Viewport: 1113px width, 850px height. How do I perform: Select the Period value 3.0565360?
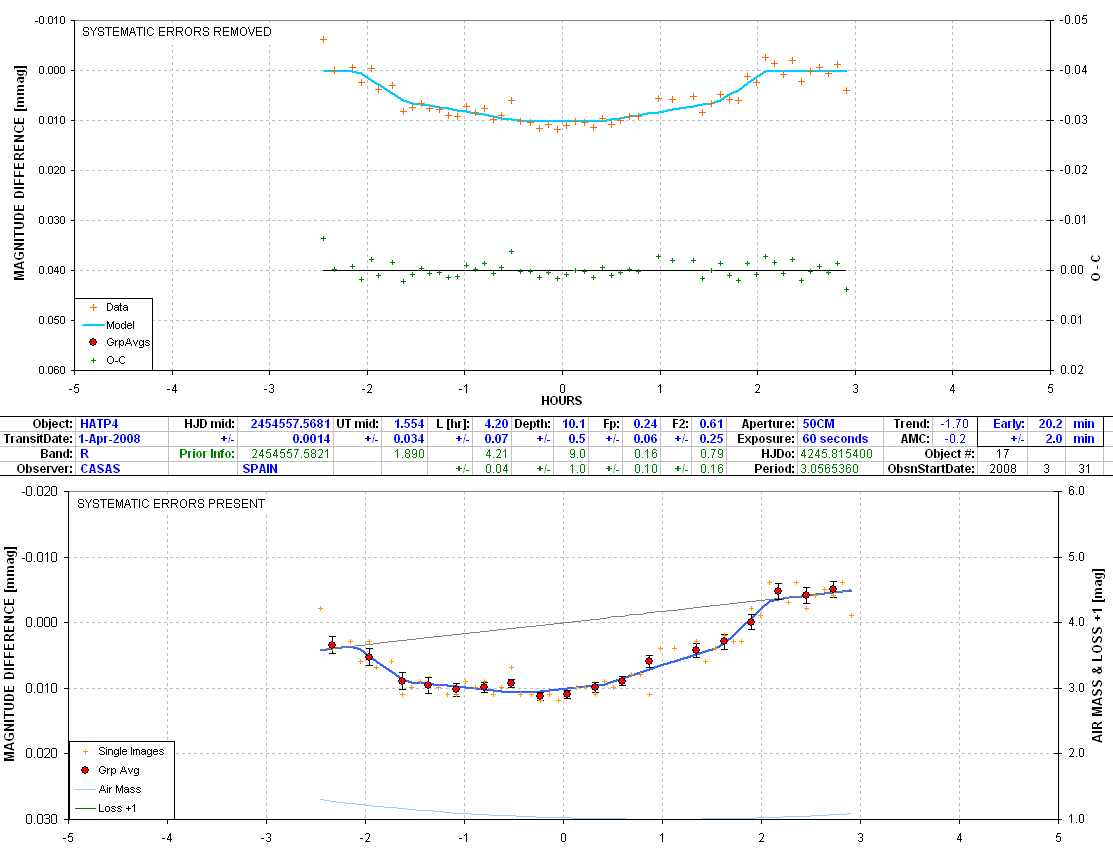pos(829,469)
